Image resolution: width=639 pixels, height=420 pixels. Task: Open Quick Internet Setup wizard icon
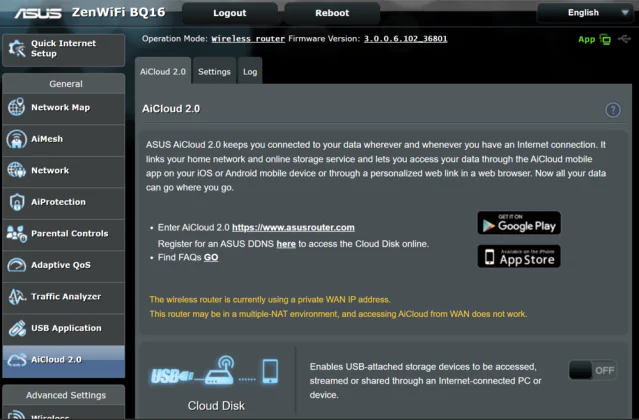tap(17, 49)
